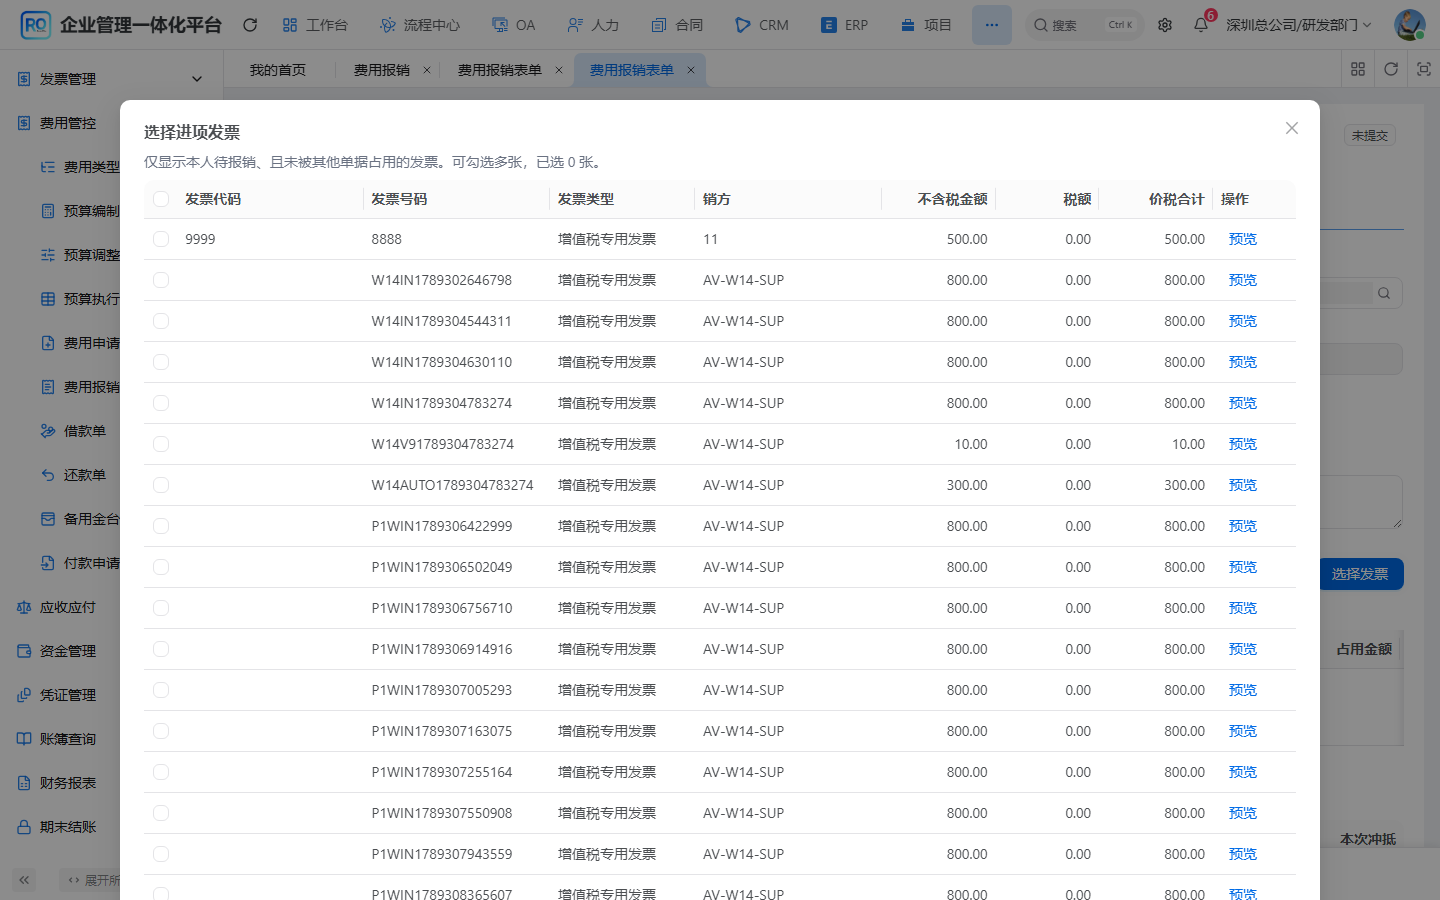Check the row P1WIN1789306422999
1440x900 pixels.
coord(161,526)
